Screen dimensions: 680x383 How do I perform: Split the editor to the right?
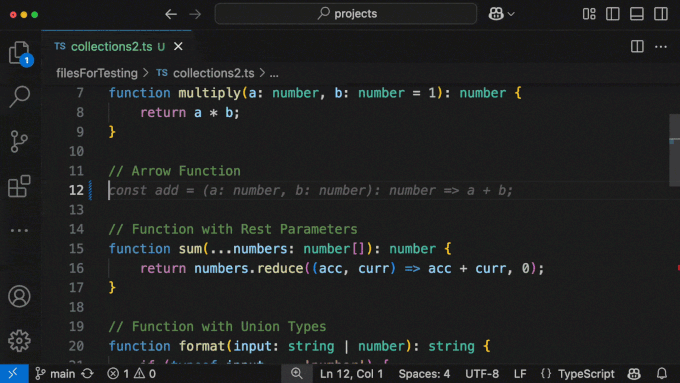tap(637, 46)
